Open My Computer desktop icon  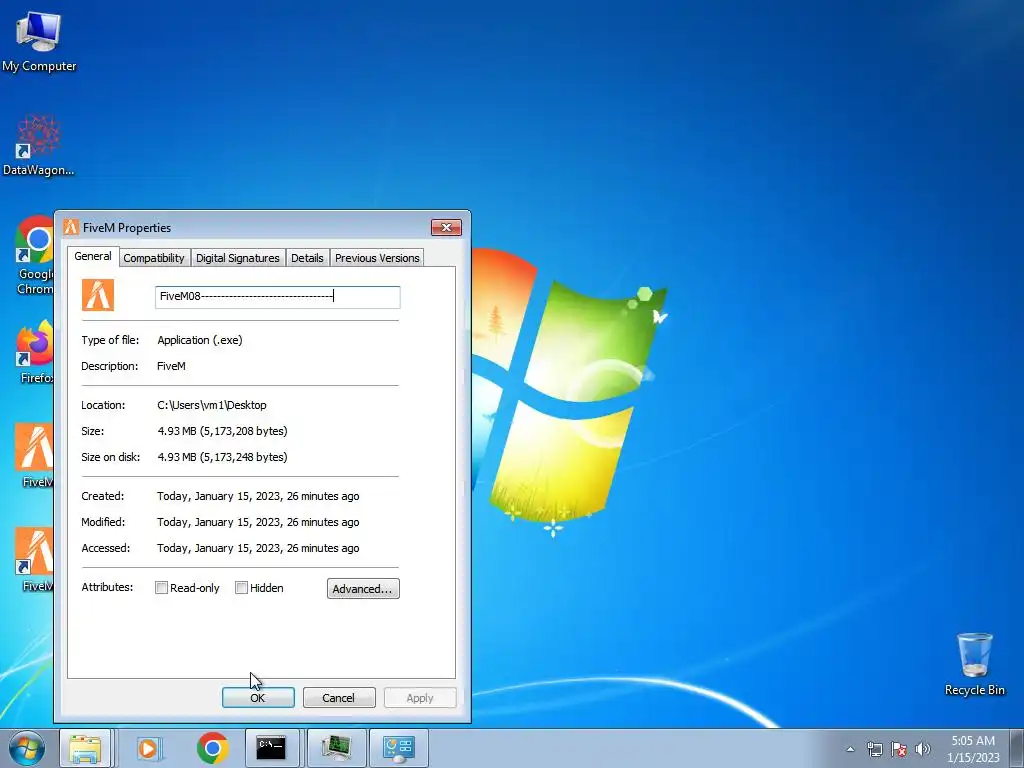click(39, 41)
